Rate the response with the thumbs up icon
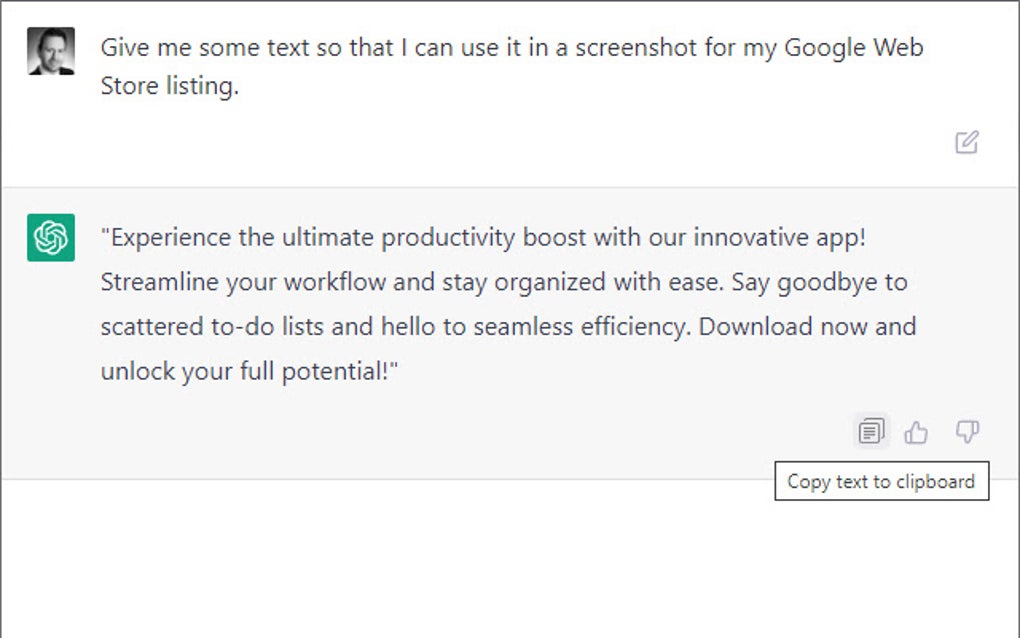The height and width of the screenshot is (638, 1020). click(916, 432)
